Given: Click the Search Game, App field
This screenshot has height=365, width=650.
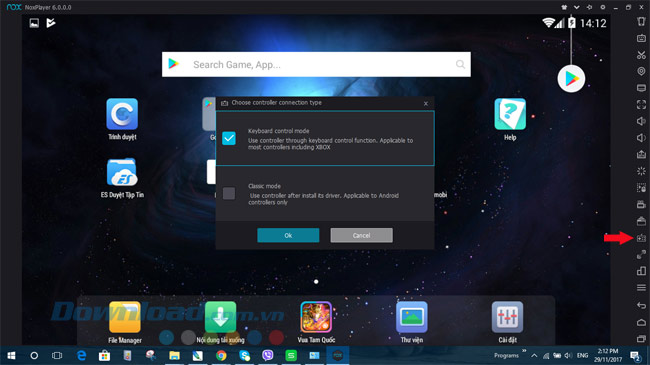Looking at the screenshot, I should tap(316, 64).
